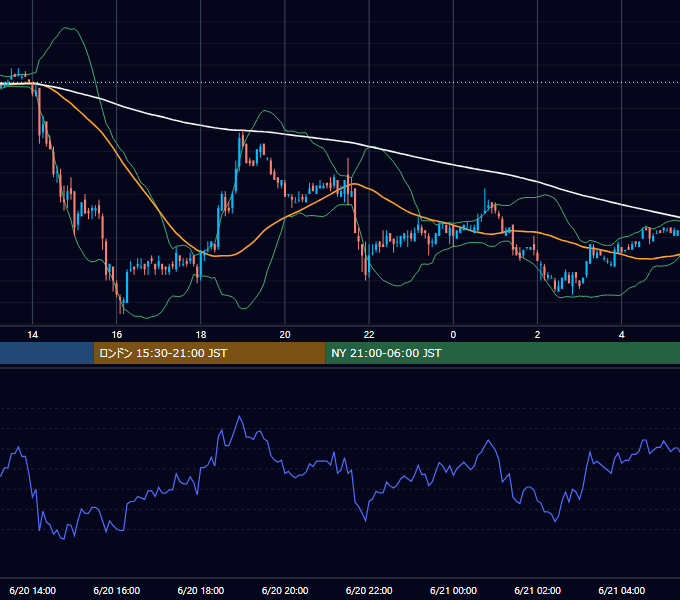This screenshot has width=680, height=600.
Task: Click the 6/20 16:00 date label
Action: tap(117, 590)
